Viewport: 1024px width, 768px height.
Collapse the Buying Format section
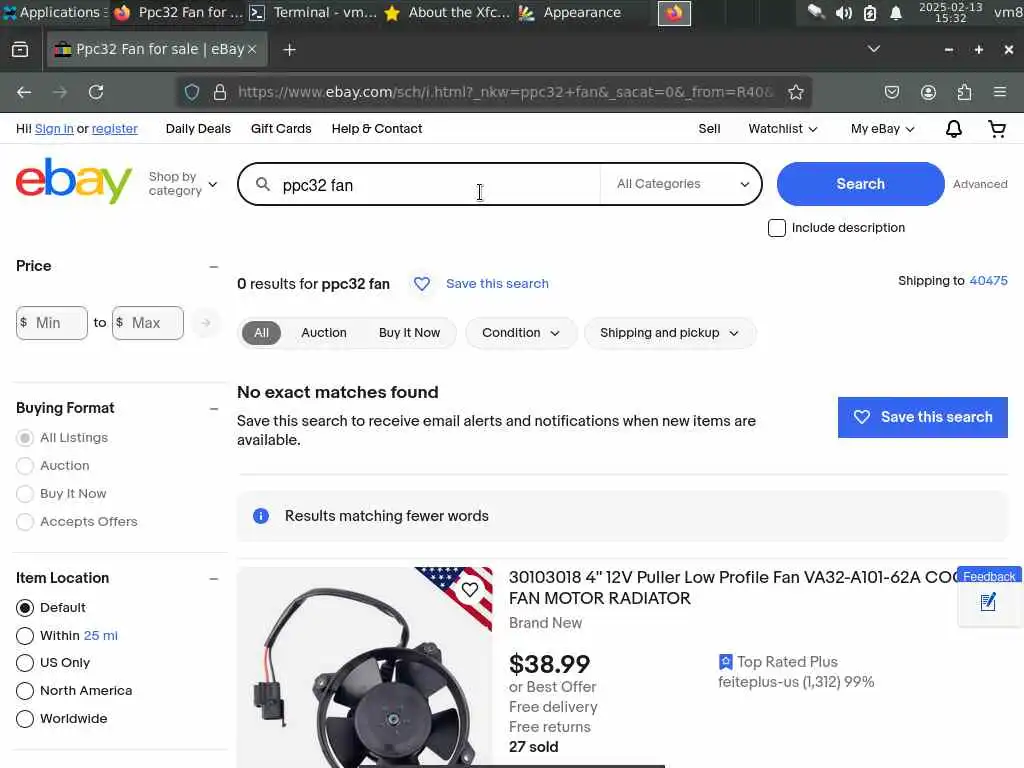(214, 409)
